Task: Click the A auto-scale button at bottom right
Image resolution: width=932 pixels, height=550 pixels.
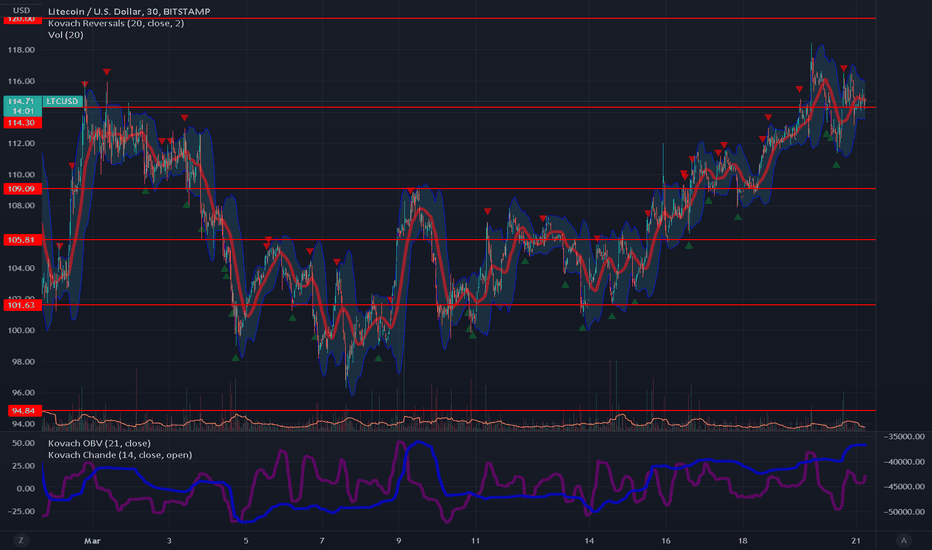Action: click(904, 540)
